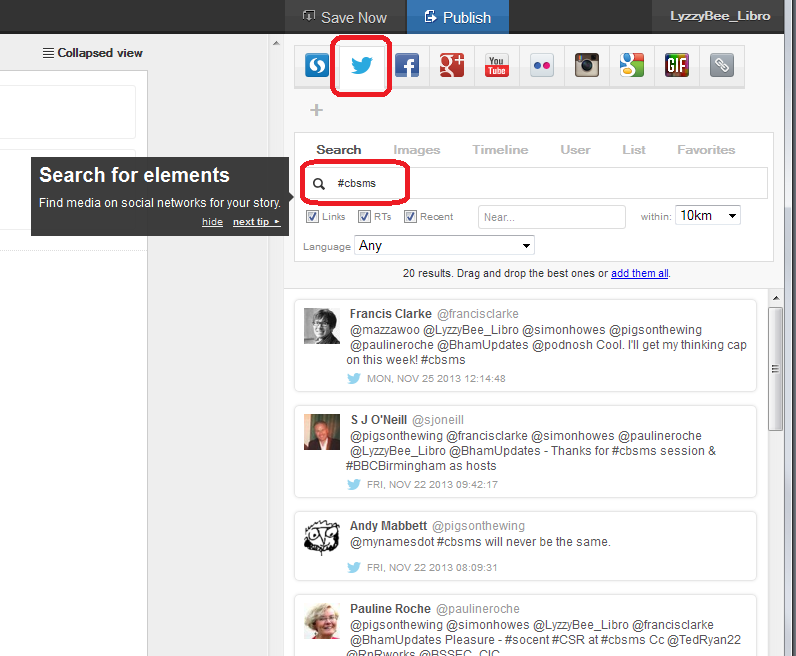The width and height of the screenshot is (796, 656).
Task: Open the Flickr source icon
Action: click(541, 66)
